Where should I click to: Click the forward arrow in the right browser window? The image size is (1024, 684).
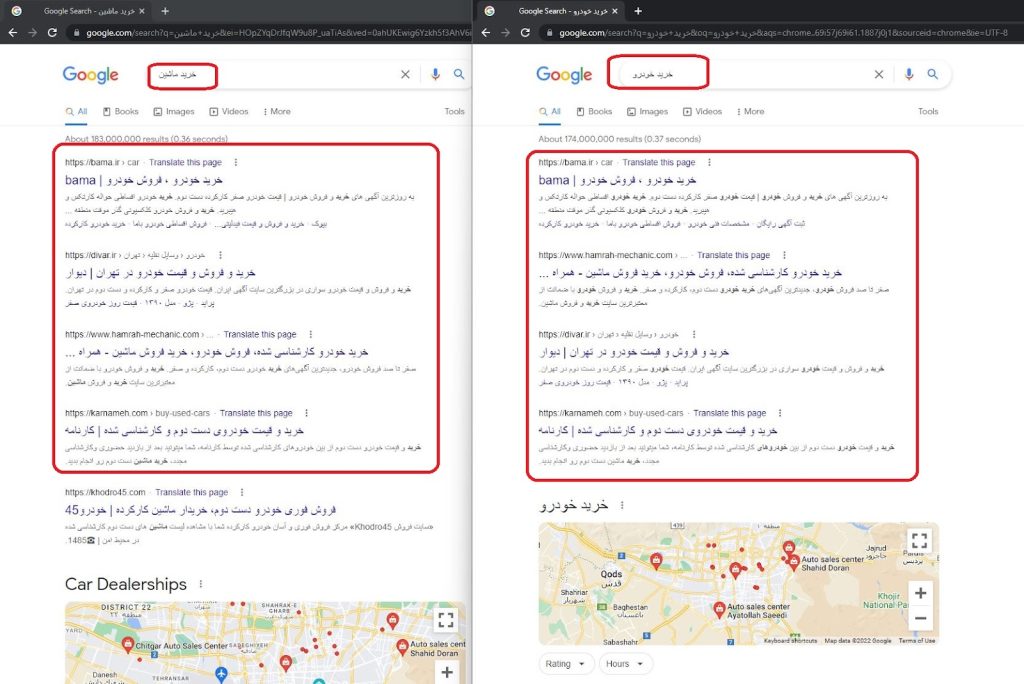point(505,33)
